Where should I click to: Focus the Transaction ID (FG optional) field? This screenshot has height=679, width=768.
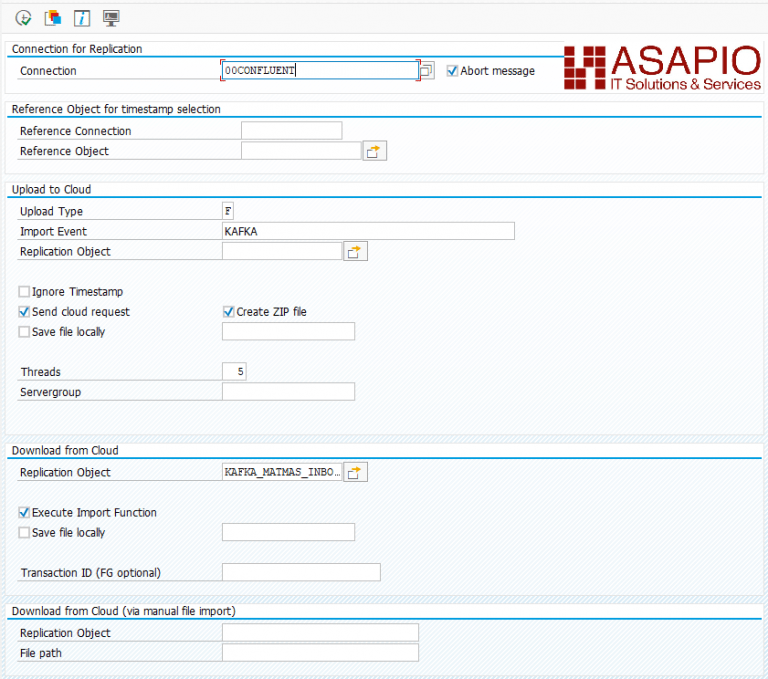tap(300, 572)
